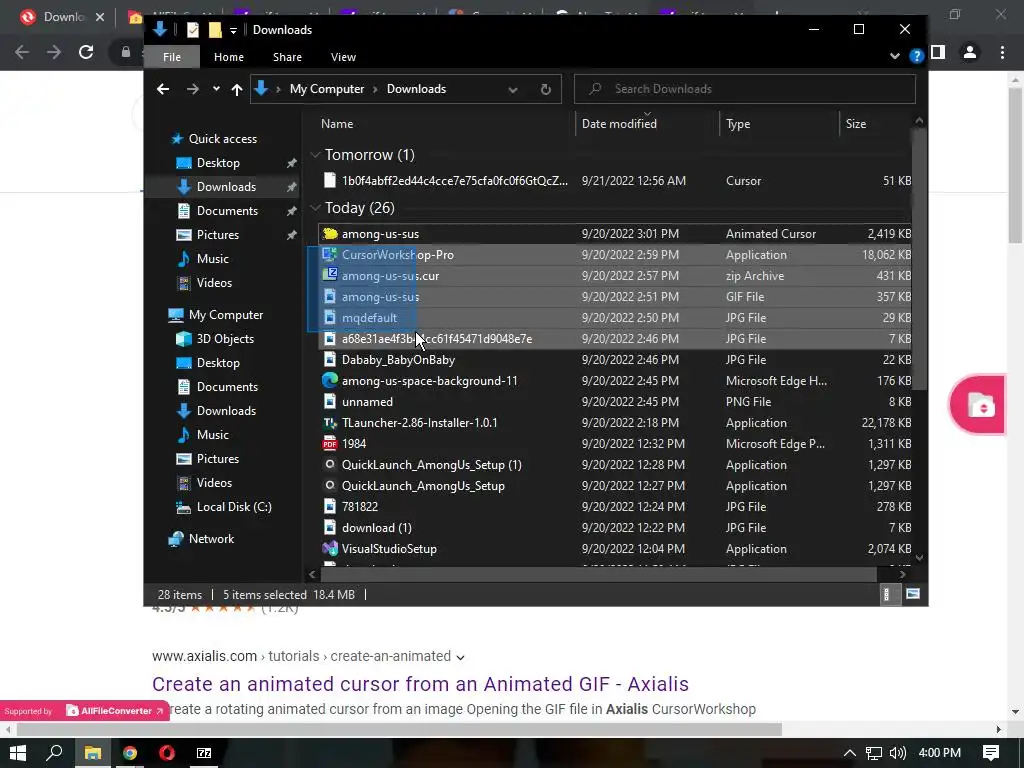Open Chrome three-dot menu

point(1002,52)
